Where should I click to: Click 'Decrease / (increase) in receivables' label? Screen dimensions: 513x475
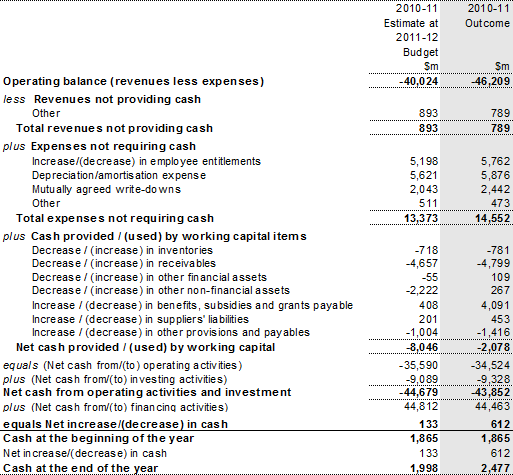(124, 263)
